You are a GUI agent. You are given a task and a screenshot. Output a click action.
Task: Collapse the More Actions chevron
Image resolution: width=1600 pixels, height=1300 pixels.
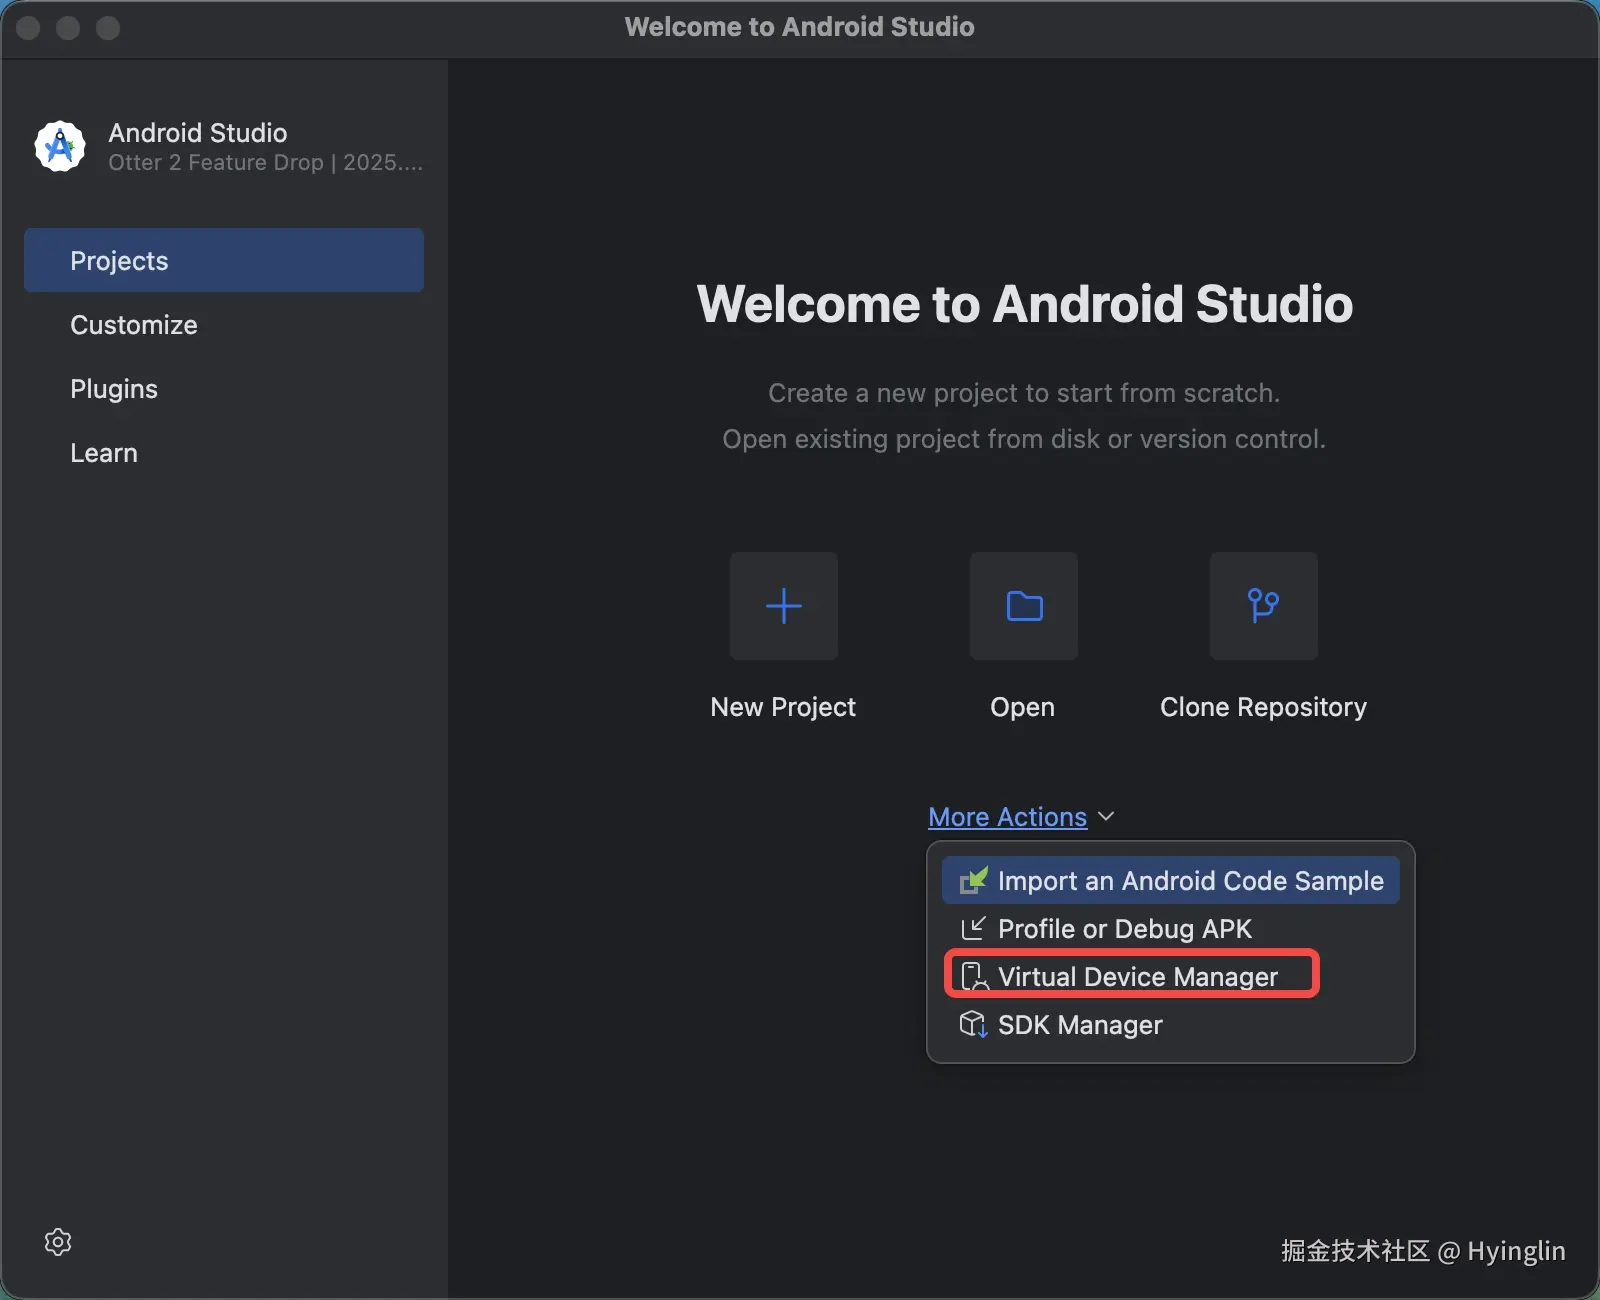[1106, 817]
